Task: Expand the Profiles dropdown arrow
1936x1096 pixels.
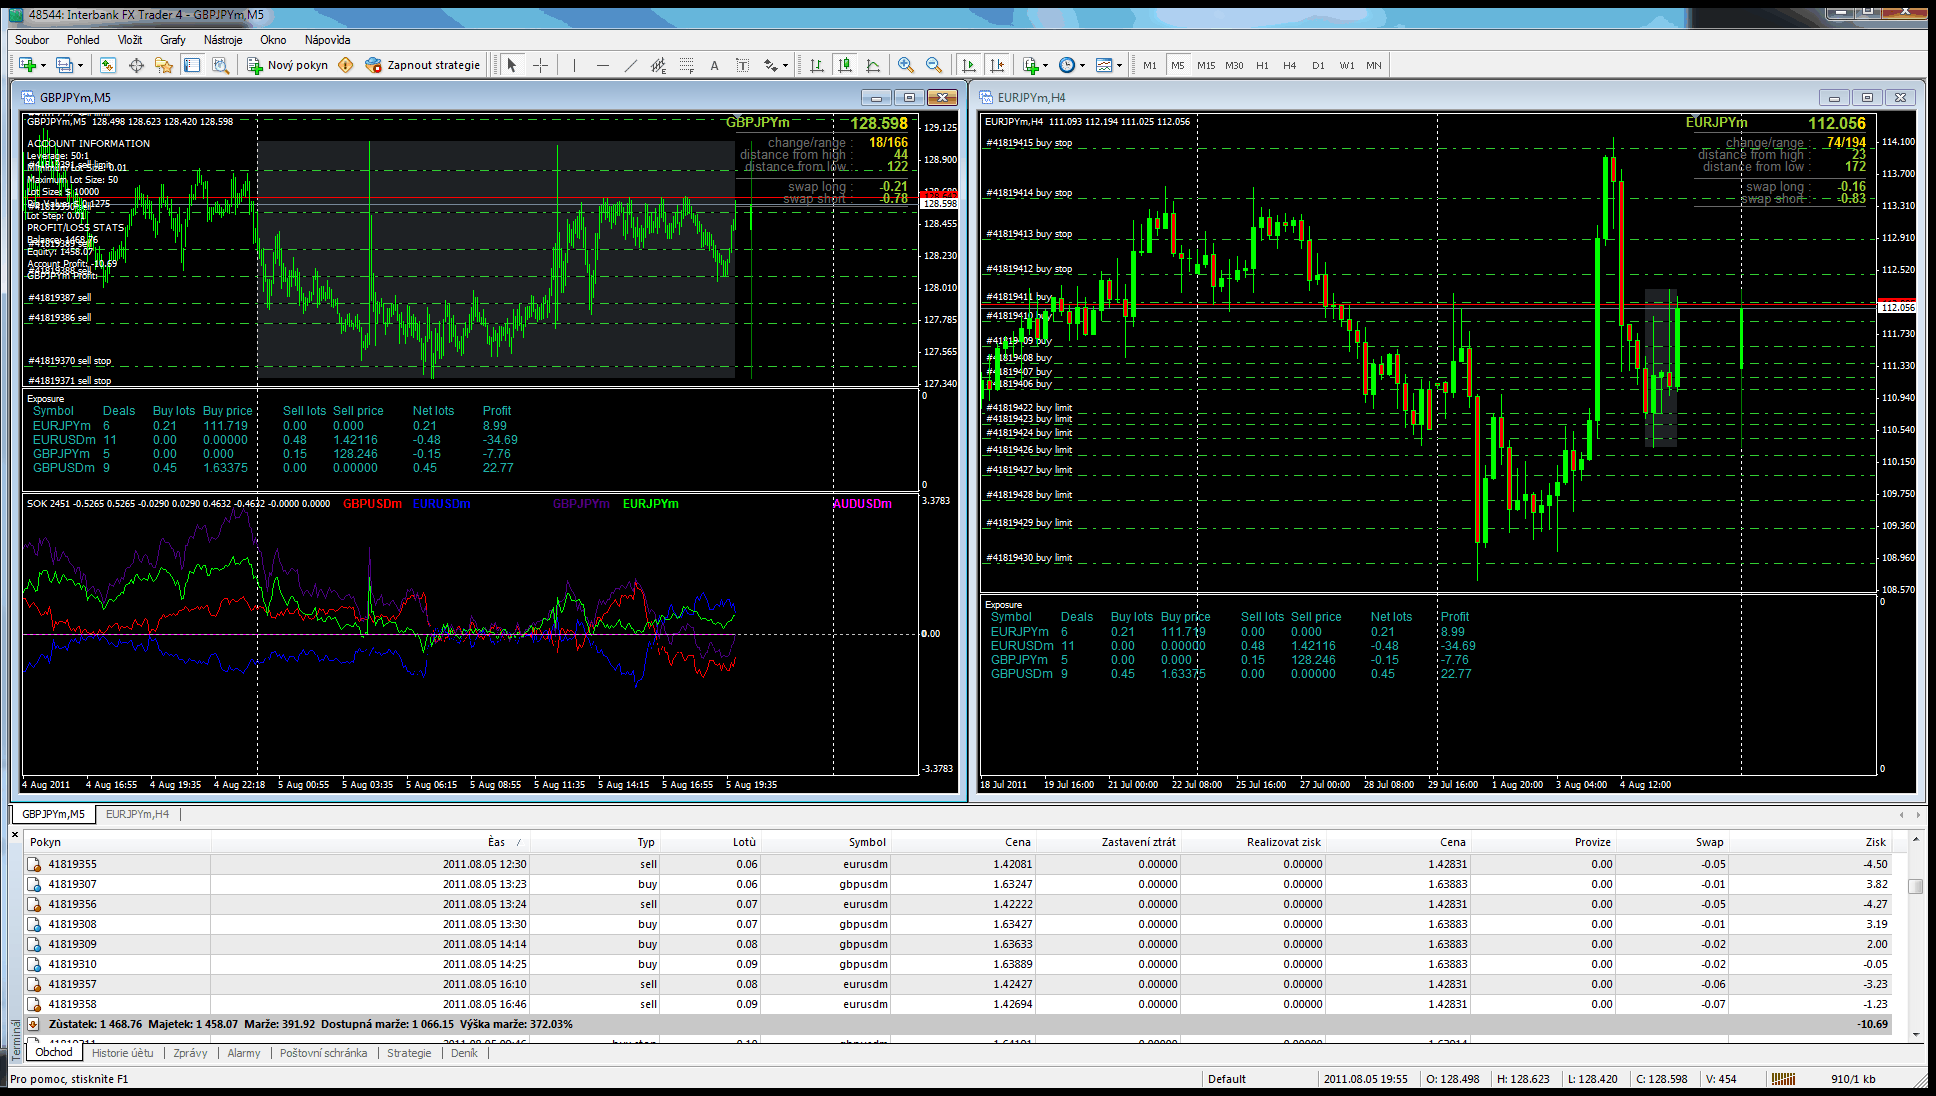Action: pos(81,66)
